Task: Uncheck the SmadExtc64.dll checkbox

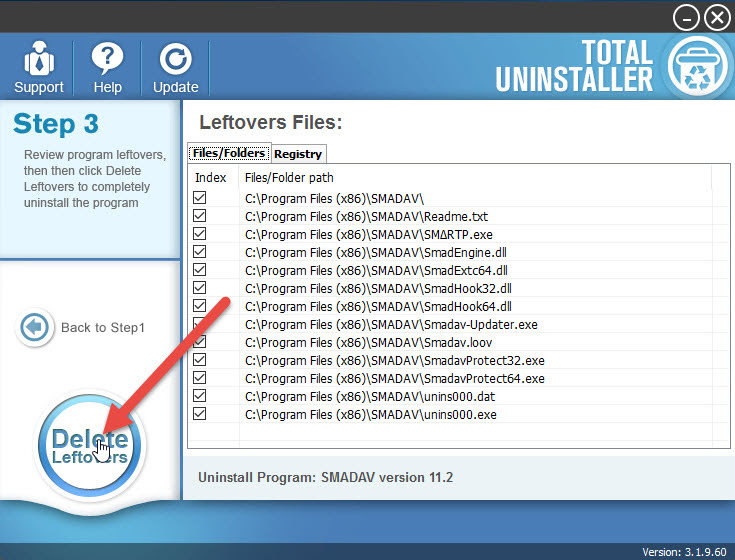Action: tap(200, 270)
